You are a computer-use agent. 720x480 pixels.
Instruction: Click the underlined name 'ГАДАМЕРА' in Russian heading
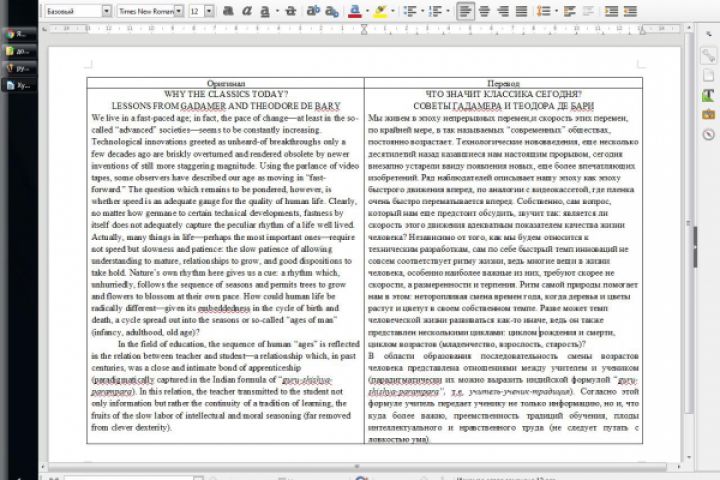point(477,106)
